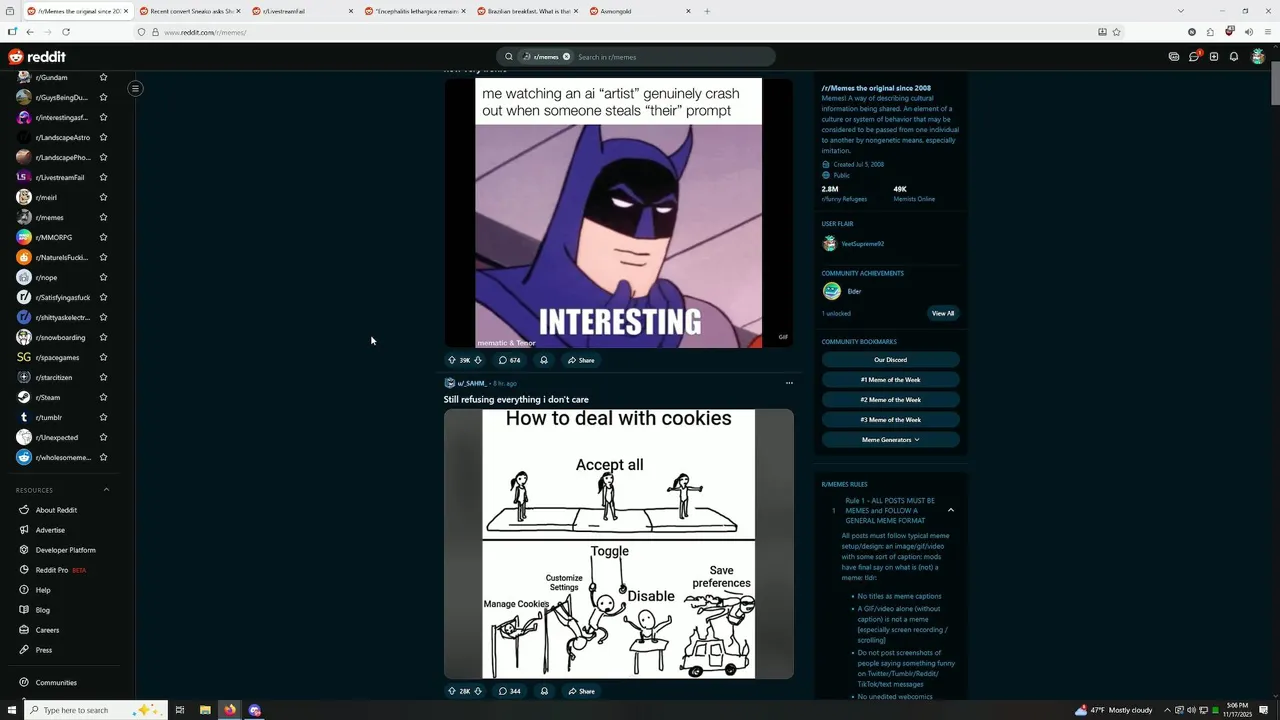This screenshot has height=720, width=1280.
Task: Open the browser hamburger application menu
Action: click(x=1266, y=32)
